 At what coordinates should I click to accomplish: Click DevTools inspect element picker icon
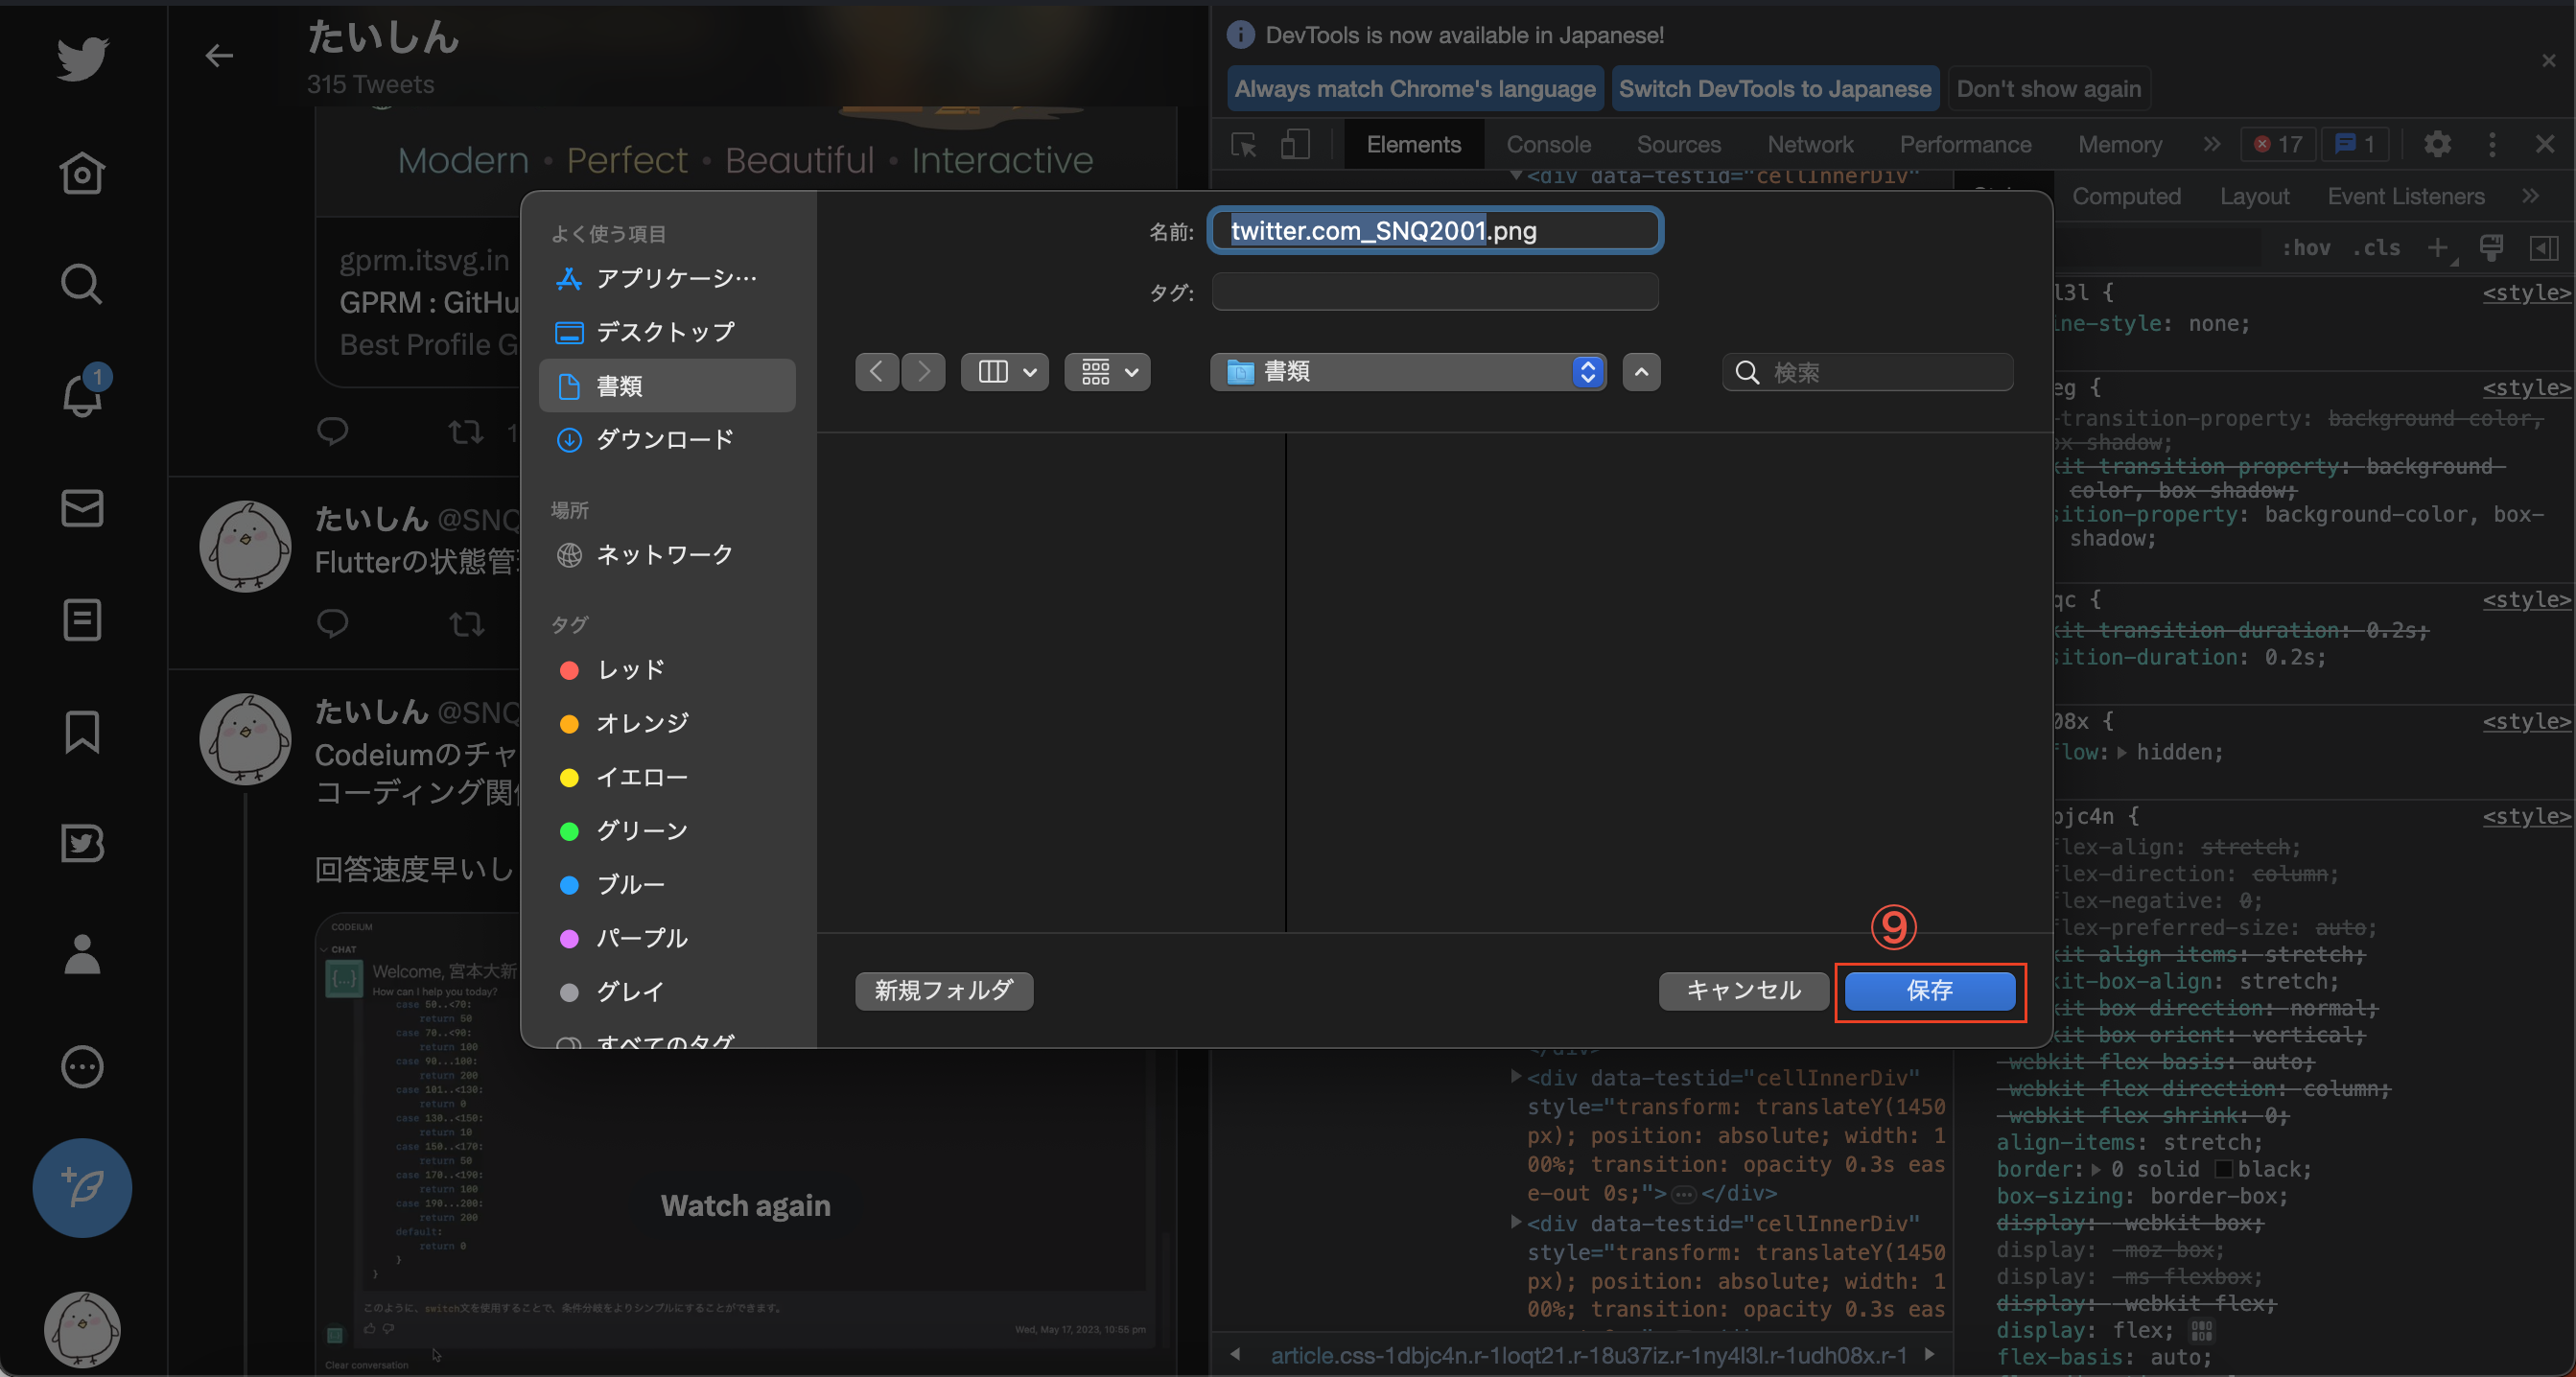point(1244,145)
